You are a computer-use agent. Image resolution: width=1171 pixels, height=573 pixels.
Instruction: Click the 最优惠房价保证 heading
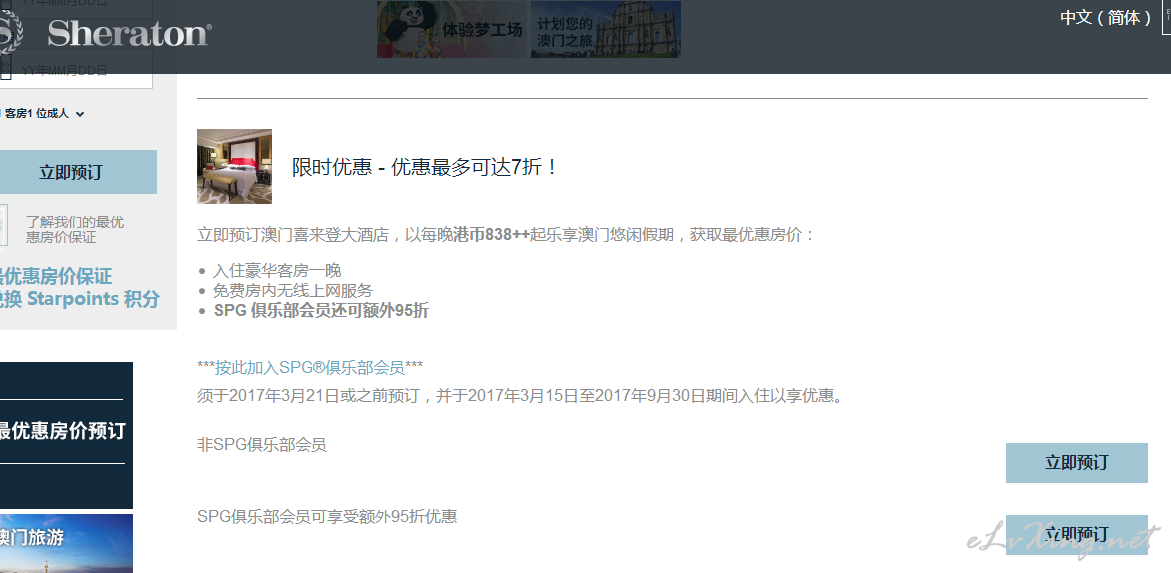(x=56, y=276)
